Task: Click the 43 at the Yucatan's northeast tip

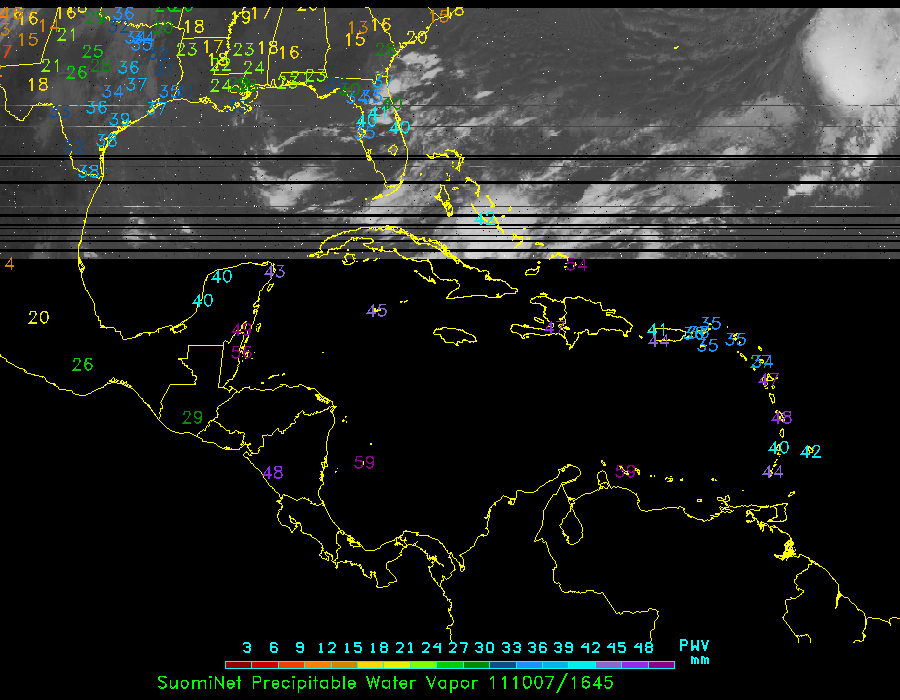Action: (275, 271)
